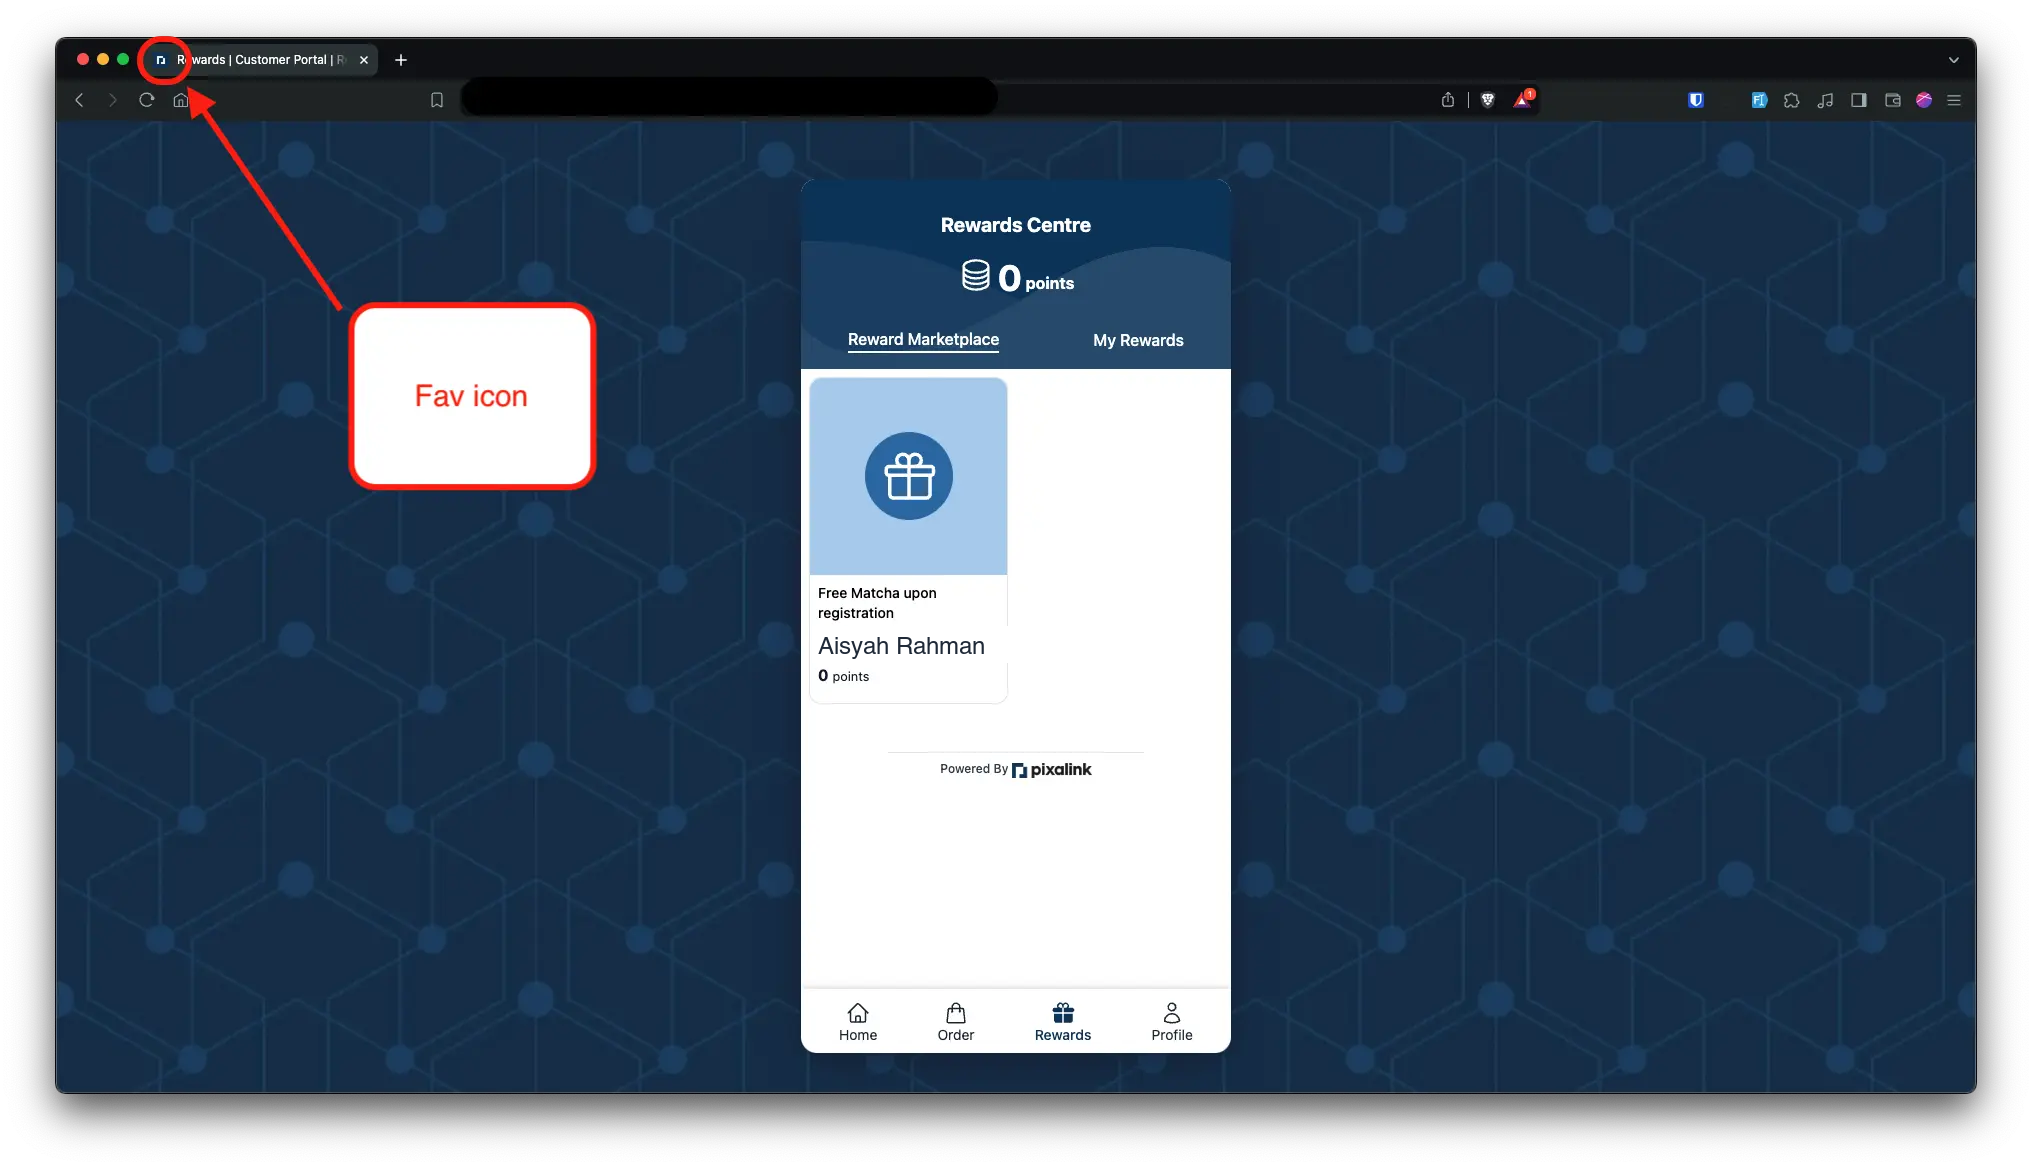2032x1167 pixels.
Task: Click the Aisyah Rahman name text
Action: (902, 646)
